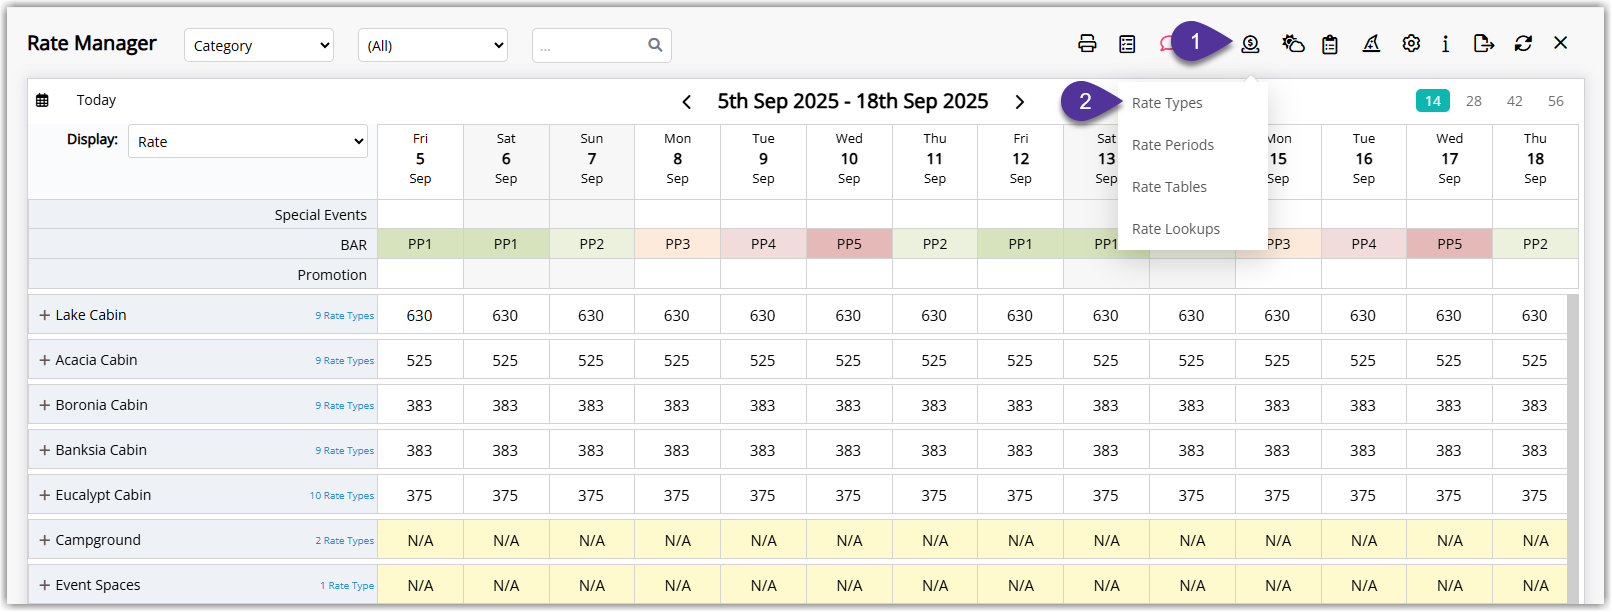Click the calendar icon beside Today
Viewport: 1612px width, 612px height.
pos(42,100)
